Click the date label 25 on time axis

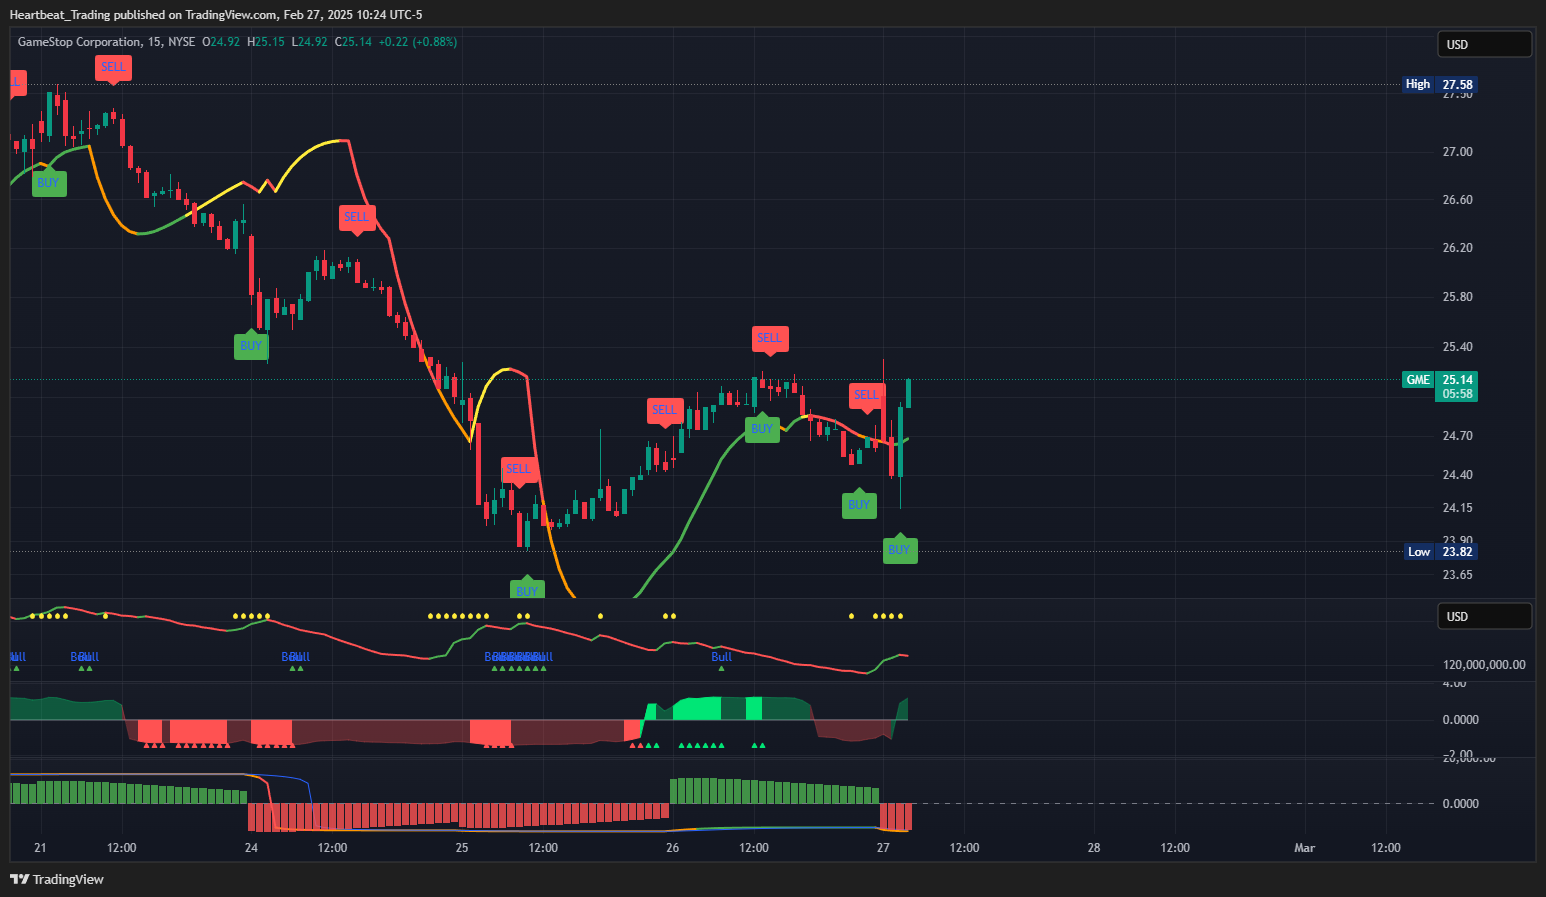point(462,848)
